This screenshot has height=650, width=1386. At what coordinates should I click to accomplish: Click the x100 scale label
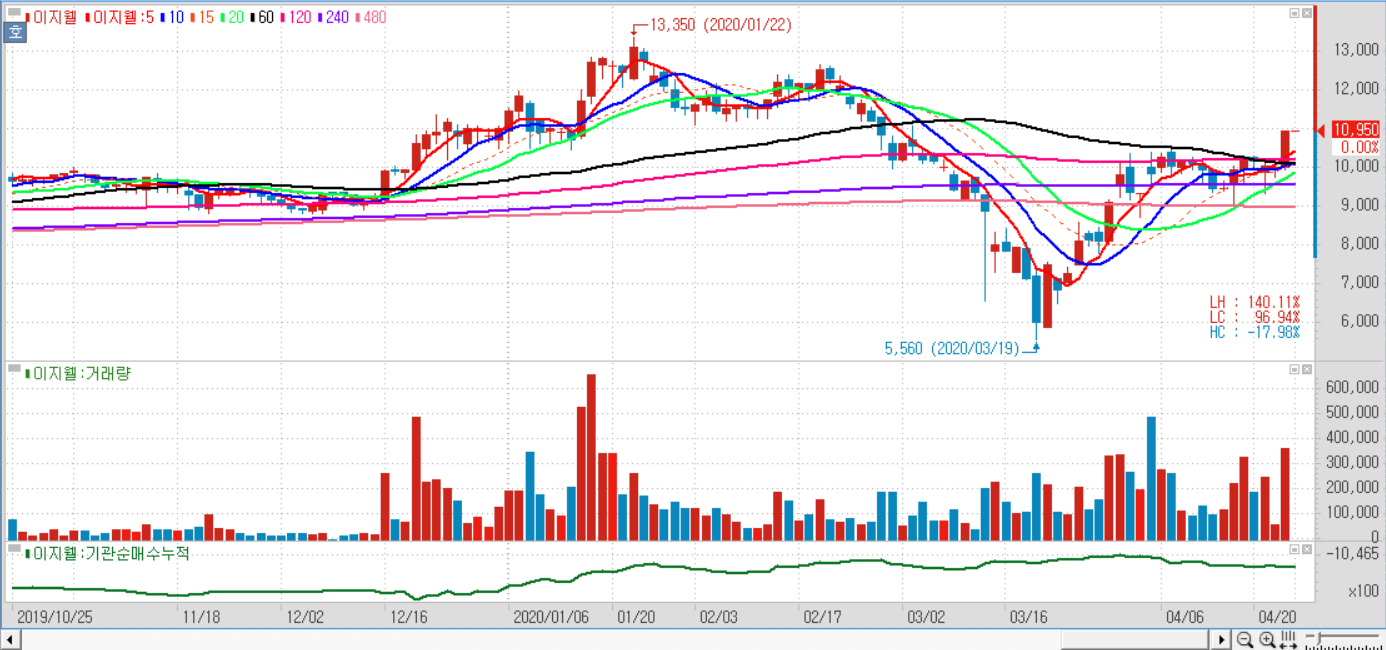click(1363, 592)
